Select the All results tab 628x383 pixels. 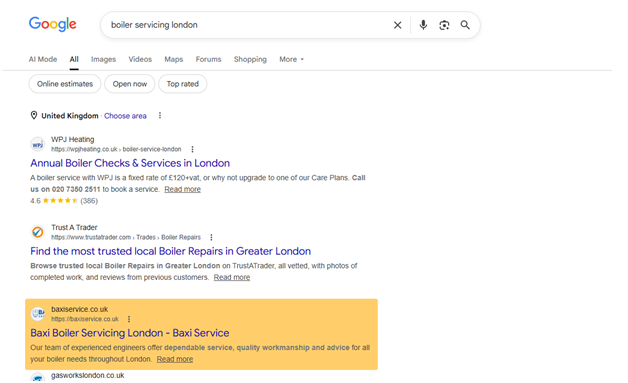[x=74, y=59]
